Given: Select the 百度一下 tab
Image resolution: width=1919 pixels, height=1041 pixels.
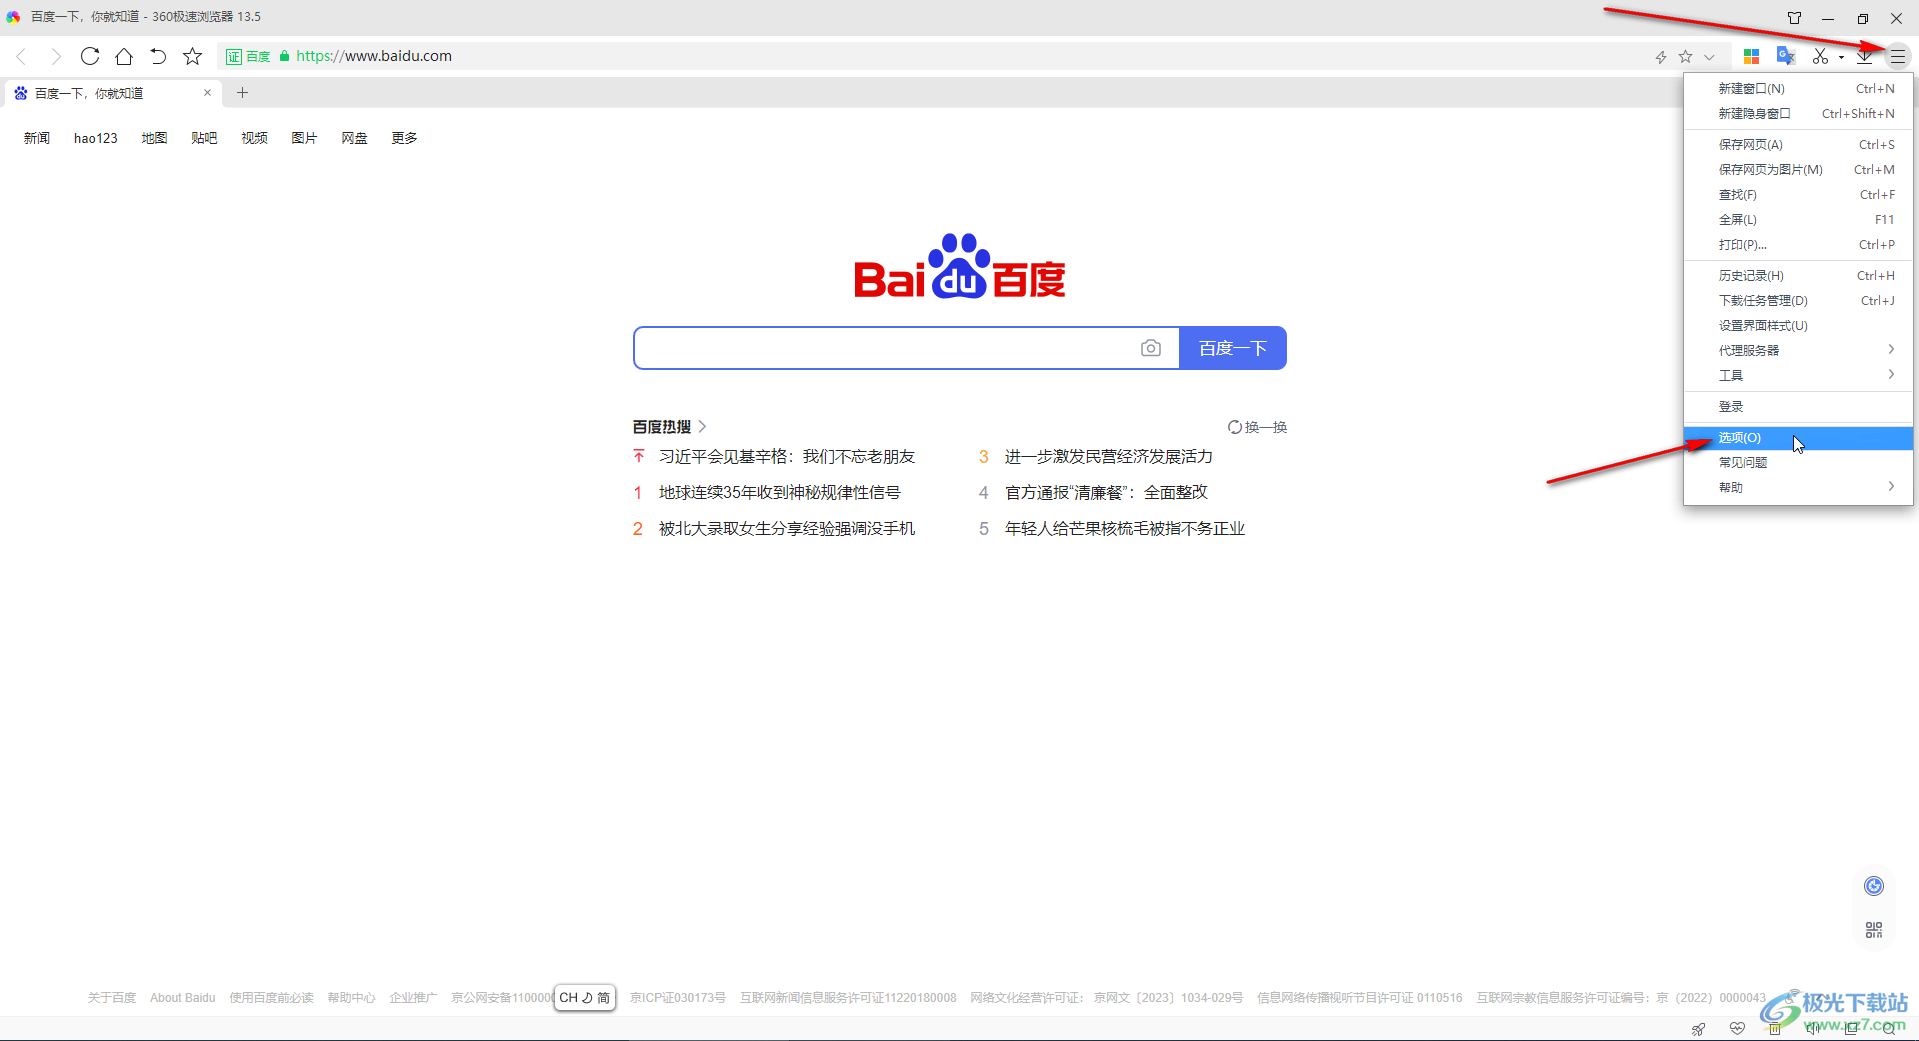Looking at the screenshot, I should tap(112, 93).
